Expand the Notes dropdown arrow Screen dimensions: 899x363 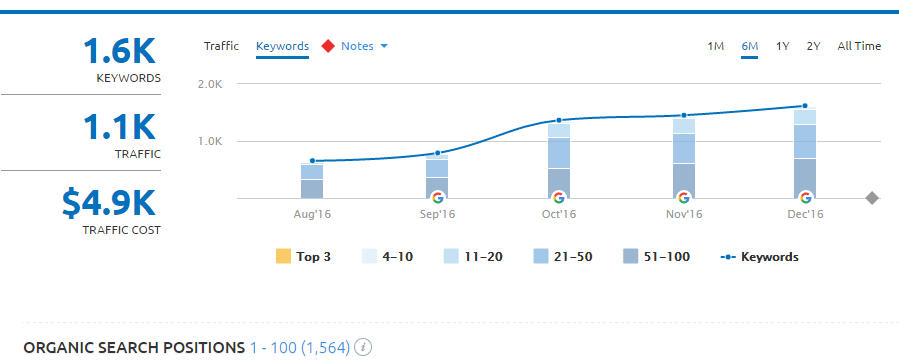(x=384, y=46)
